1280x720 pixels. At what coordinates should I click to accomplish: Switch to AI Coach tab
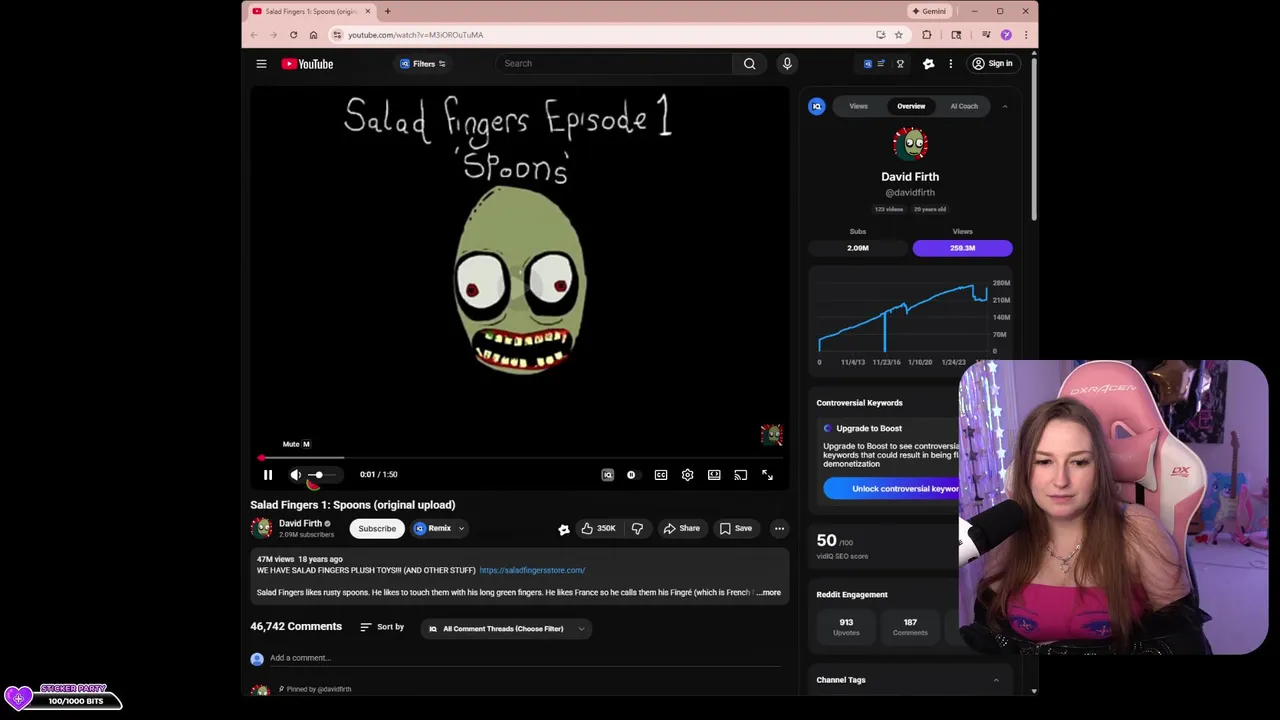(x=964, y=106)
